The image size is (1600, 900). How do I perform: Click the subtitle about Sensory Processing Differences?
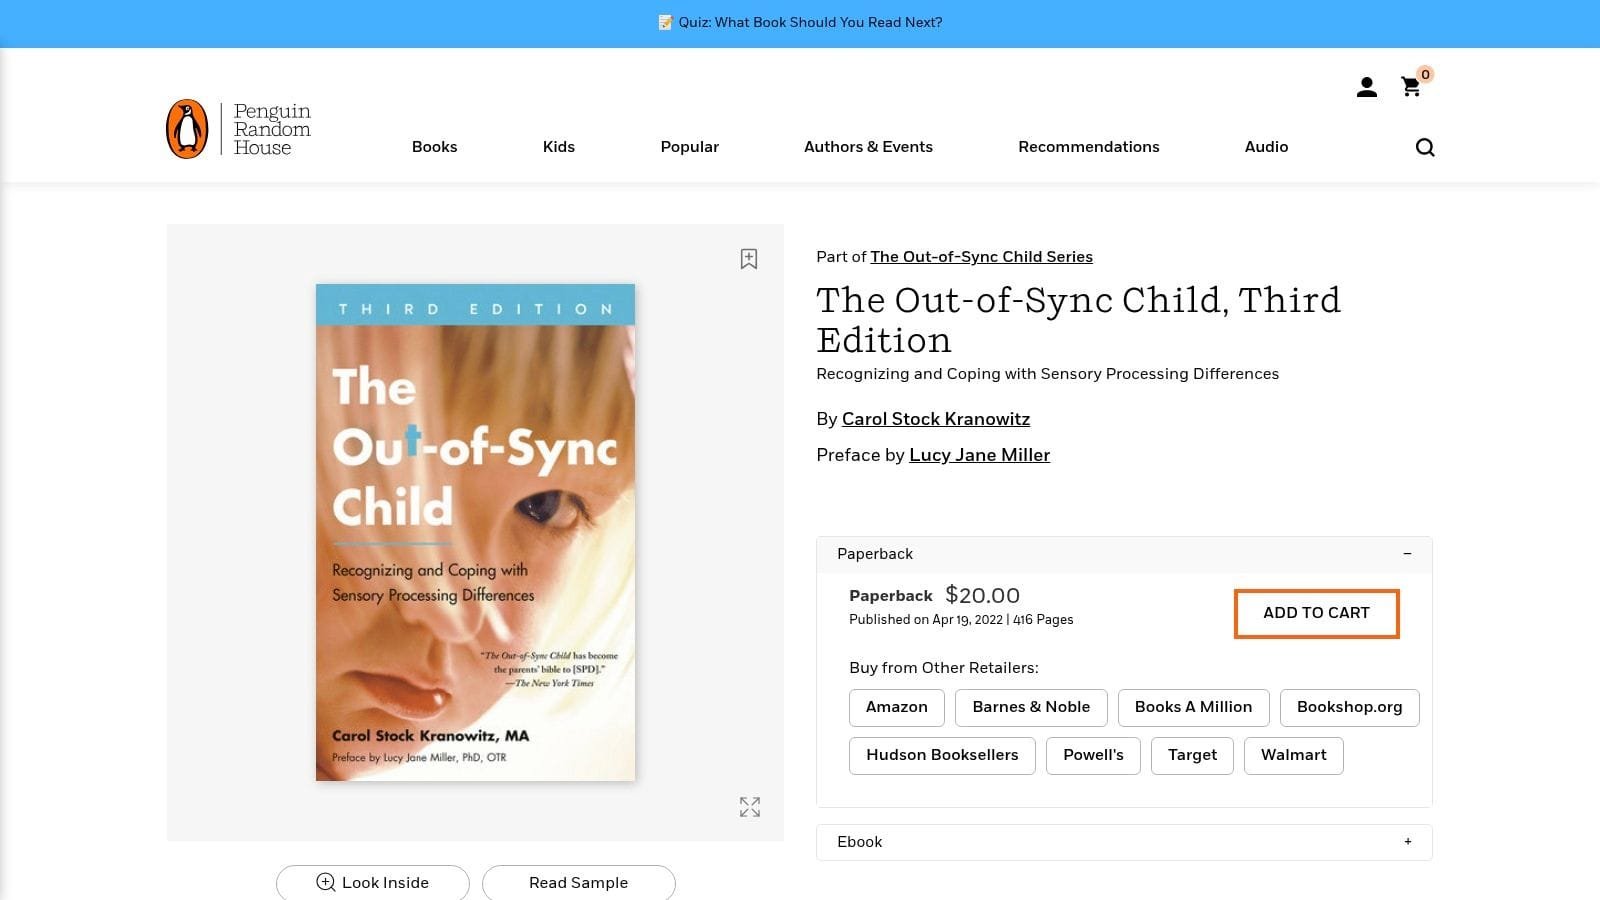[1047, 374]
